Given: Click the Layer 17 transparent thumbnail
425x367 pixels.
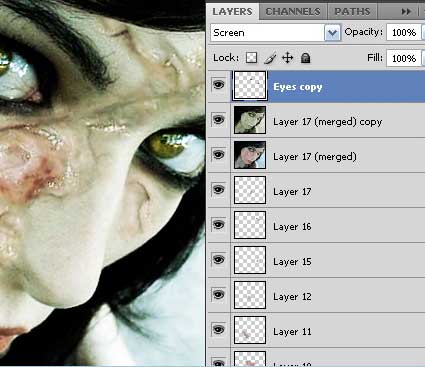Looking at the screenshot, I should point(250,190).
